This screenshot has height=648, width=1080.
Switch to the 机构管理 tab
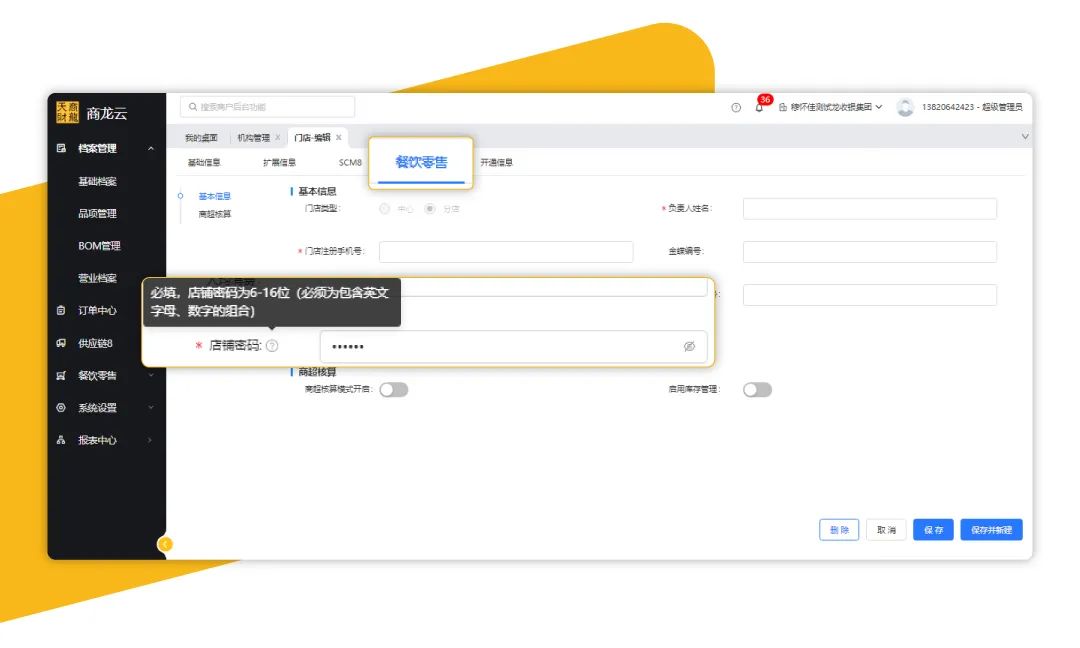(253, 138)
